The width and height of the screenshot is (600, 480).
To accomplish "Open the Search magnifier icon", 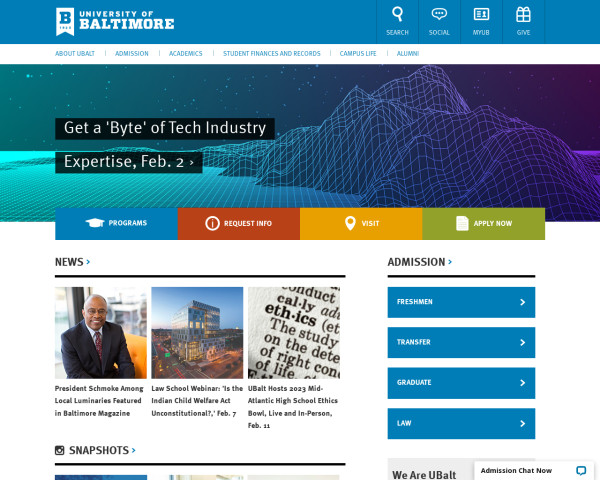I will 398,14.
